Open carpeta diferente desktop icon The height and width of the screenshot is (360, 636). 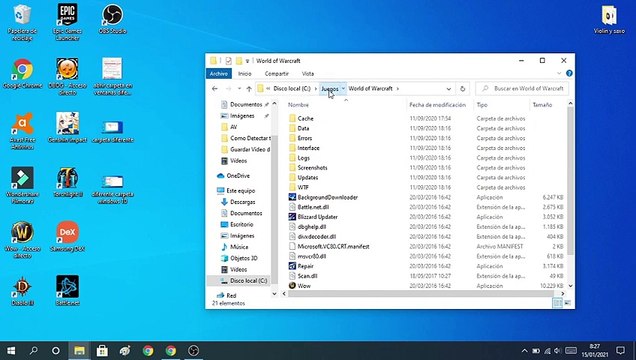coord(112,131)
